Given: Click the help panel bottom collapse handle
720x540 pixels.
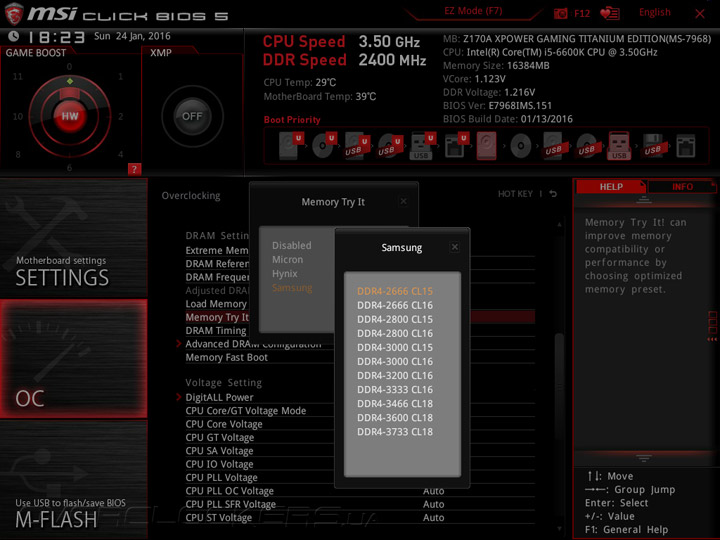Looking at the screenshot, I should click(644, 458).
